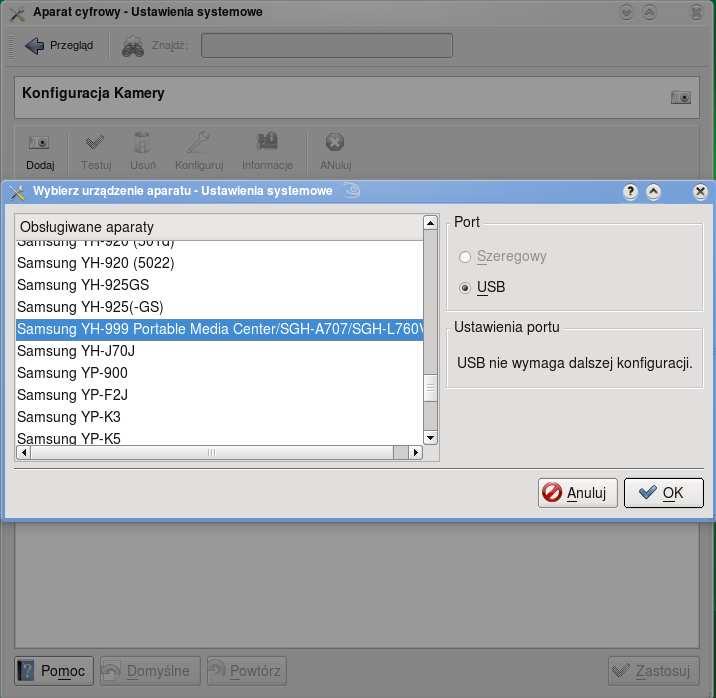The height and width of the screenshot is (698, 716).
Task: Click the vertical scrollbar thumb of camera list
Action: (430, 388)
